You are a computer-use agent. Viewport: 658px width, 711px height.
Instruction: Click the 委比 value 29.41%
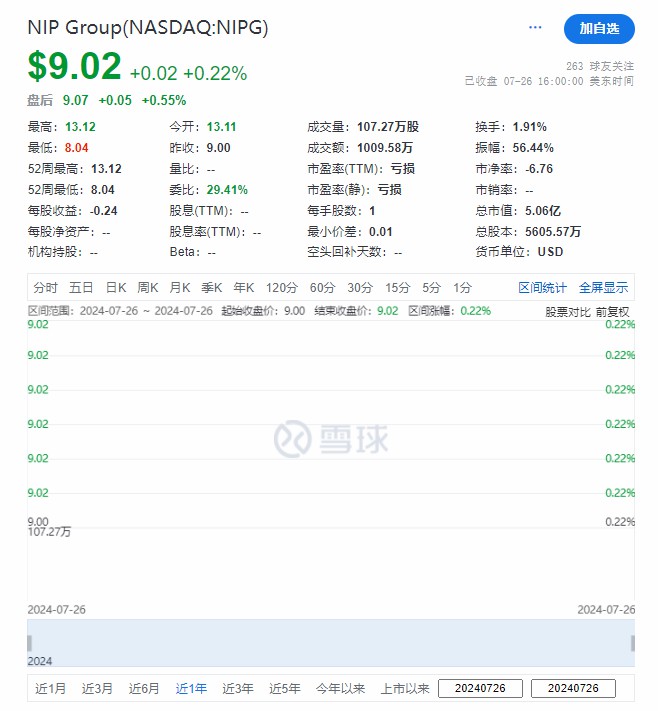coord(227,190)
